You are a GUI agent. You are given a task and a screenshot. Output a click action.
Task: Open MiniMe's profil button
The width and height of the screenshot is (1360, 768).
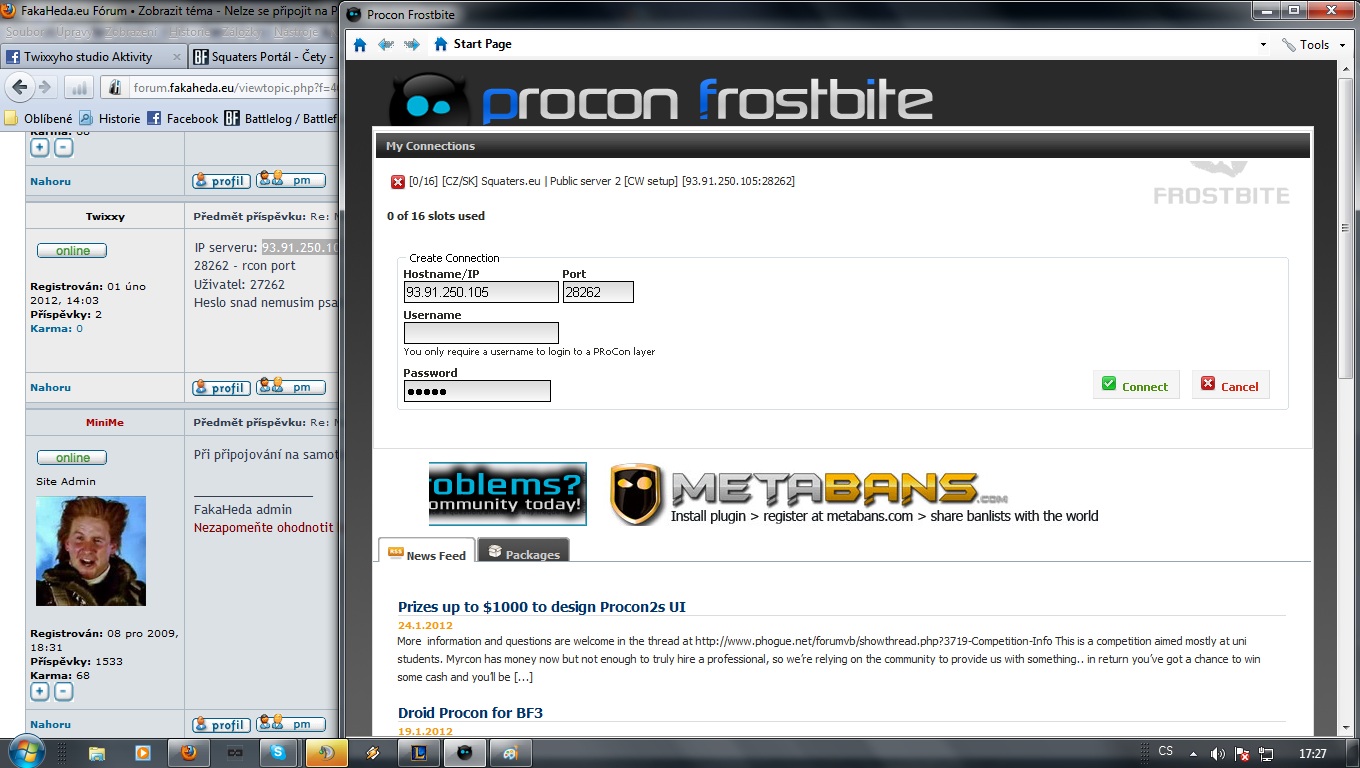point(221,724)
